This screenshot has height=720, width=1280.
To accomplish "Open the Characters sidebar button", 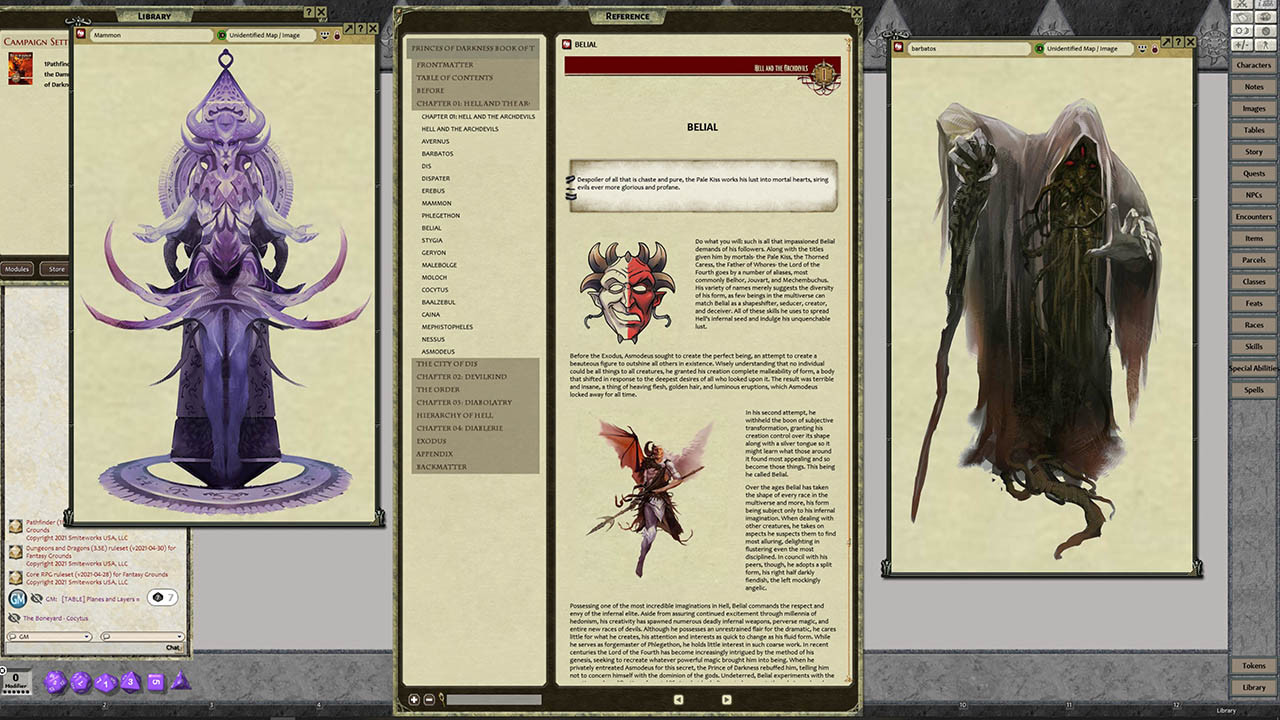I will (1254, 65).
